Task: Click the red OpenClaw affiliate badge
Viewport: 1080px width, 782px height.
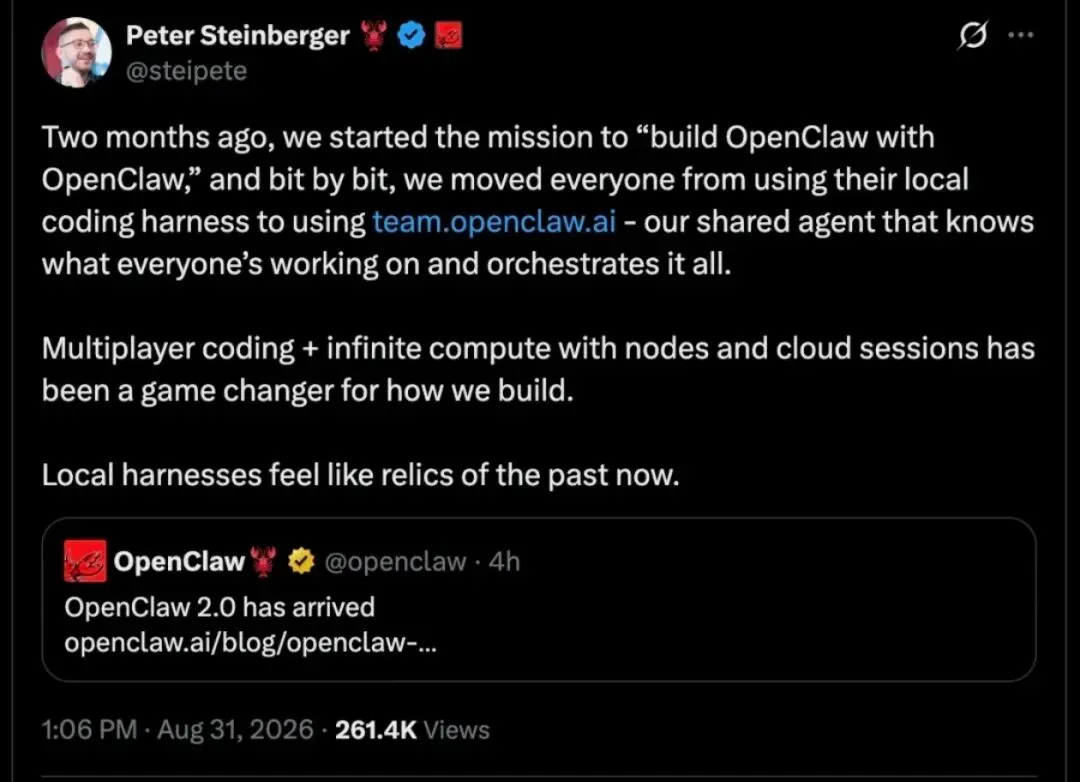Action: pos(448,35)
